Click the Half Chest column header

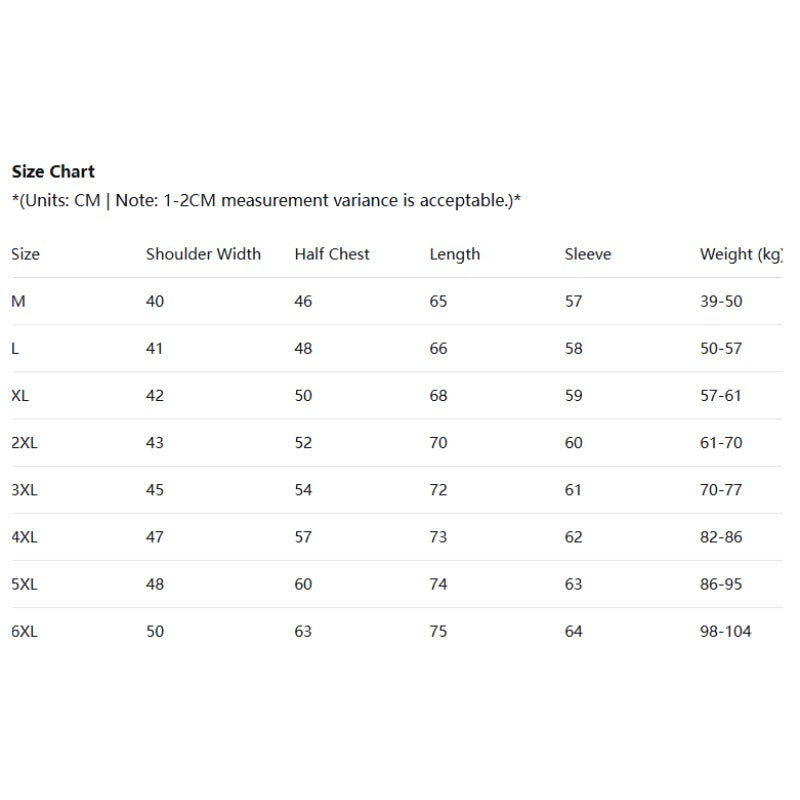coord(332,254)
